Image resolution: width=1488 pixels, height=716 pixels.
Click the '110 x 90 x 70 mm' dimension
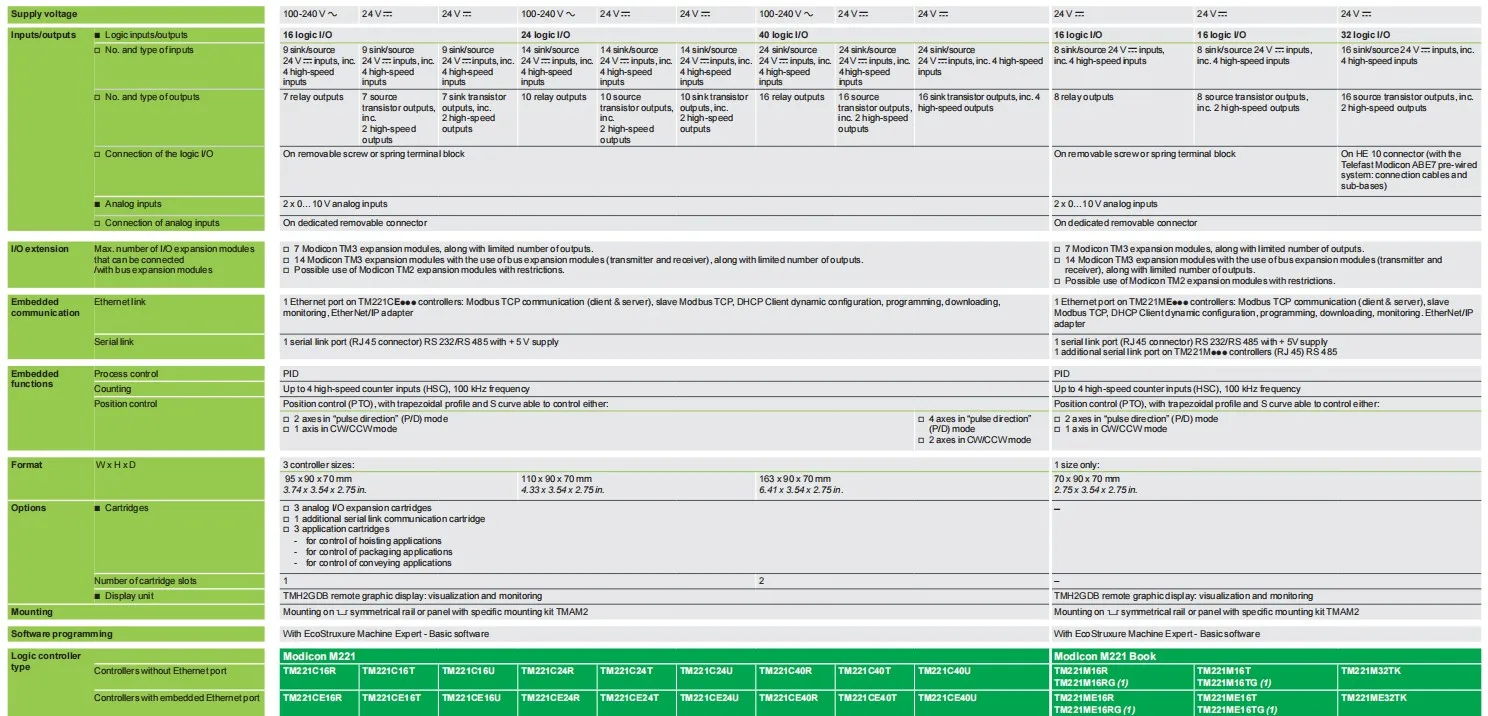(556, 480)
